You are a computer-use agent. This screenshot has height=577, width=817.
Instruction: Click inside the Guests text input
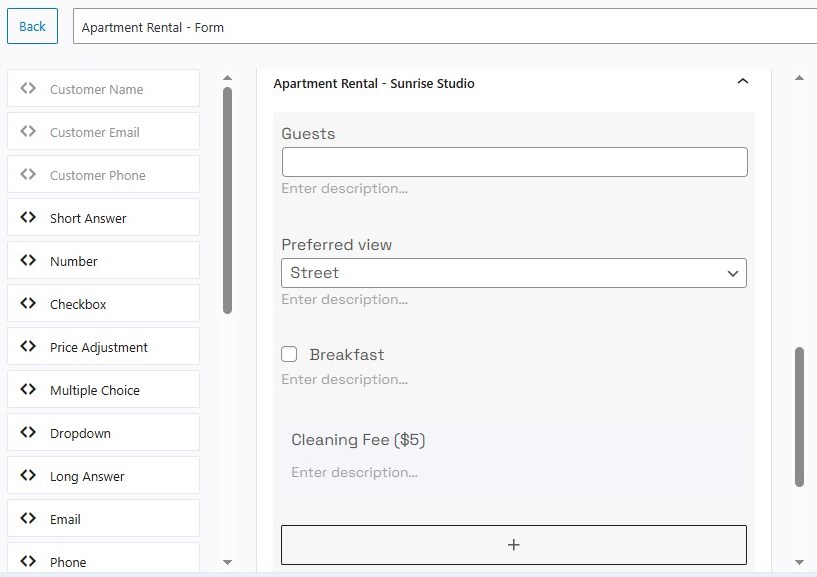tap(513, 161)
